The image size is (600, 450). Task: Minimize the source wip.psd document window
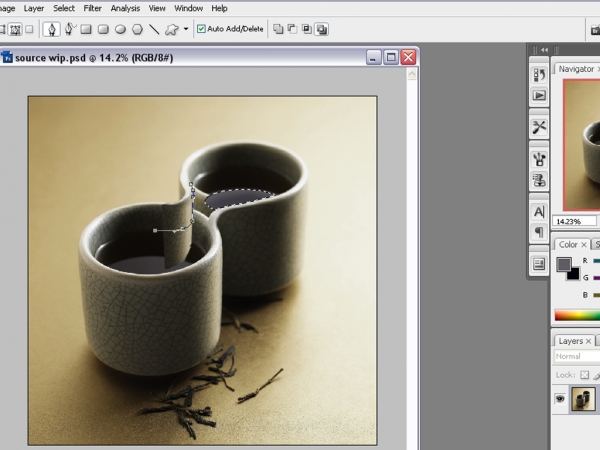click(x=373, y=58)
